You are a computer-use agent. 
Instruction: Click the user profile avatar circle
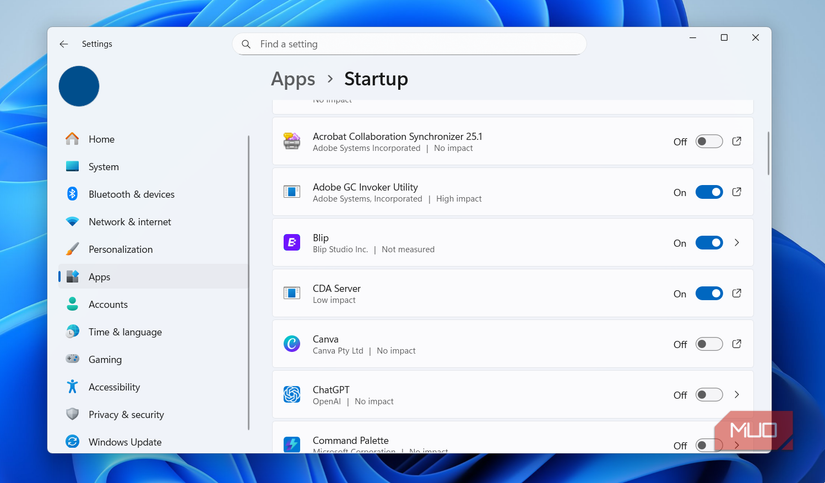click(x=79, y=86)
